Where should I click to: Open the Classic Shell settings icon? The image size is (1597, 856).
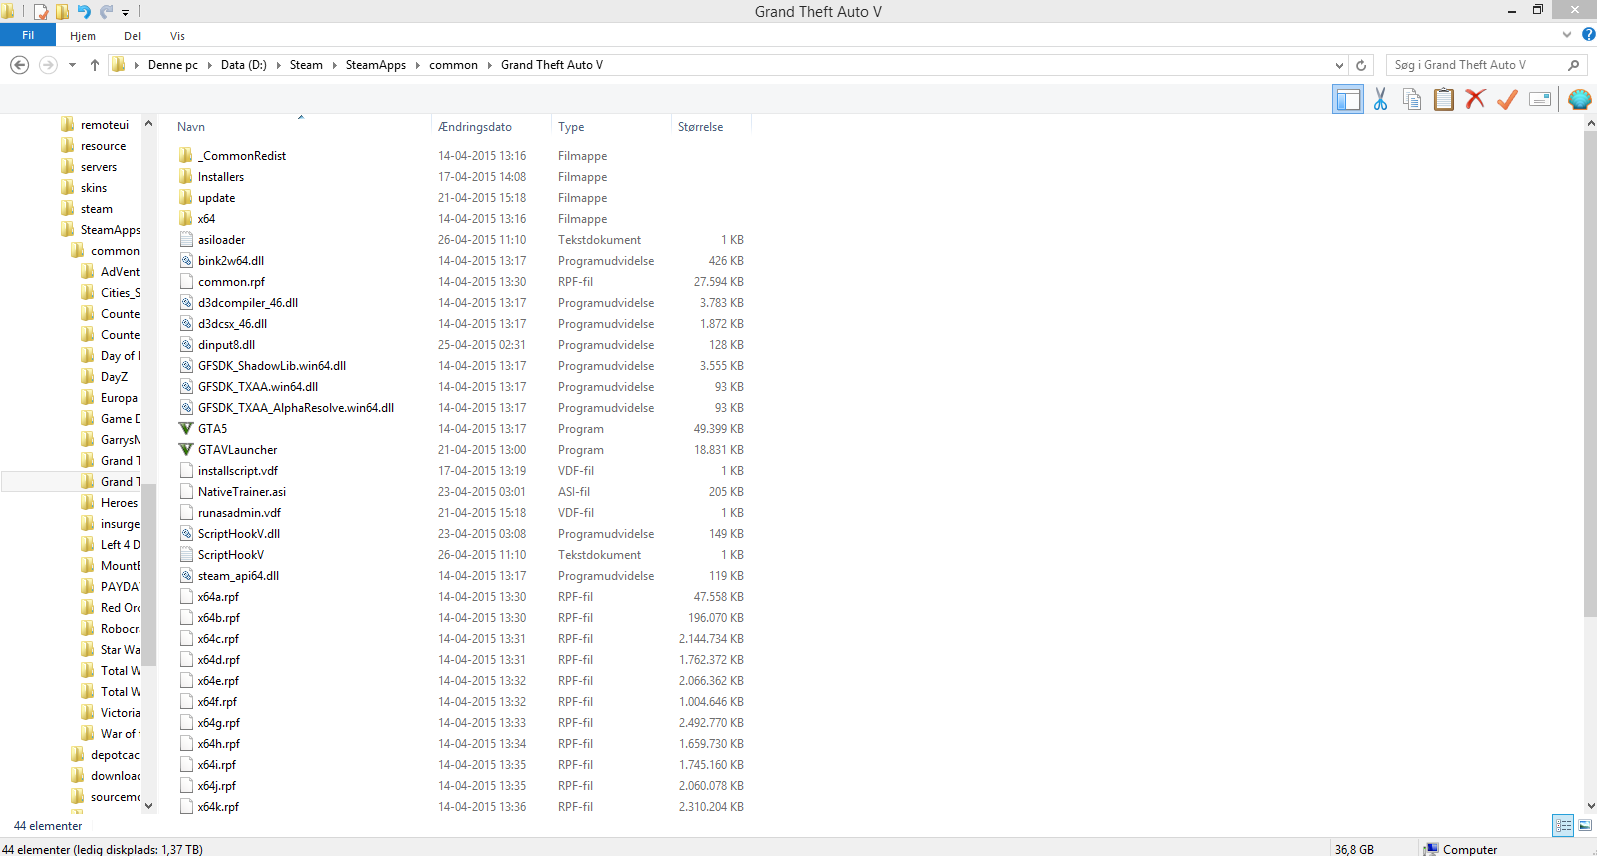pyautogui.click(x=1579, y=99)
